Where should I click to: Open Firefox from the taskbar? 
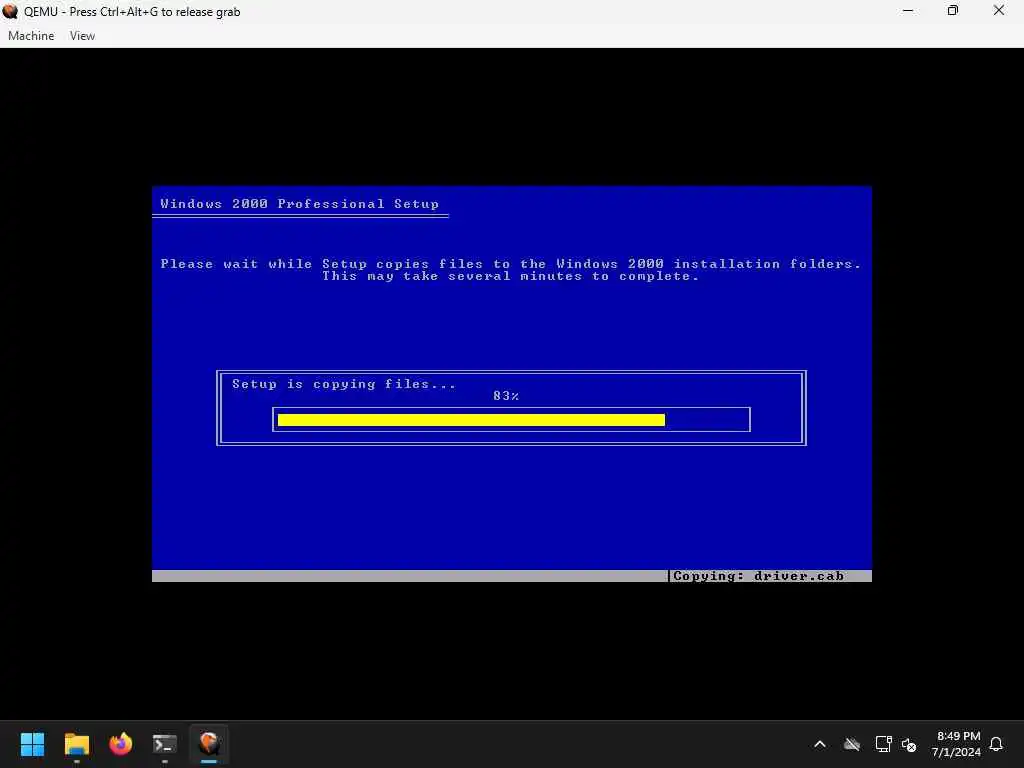121,744
